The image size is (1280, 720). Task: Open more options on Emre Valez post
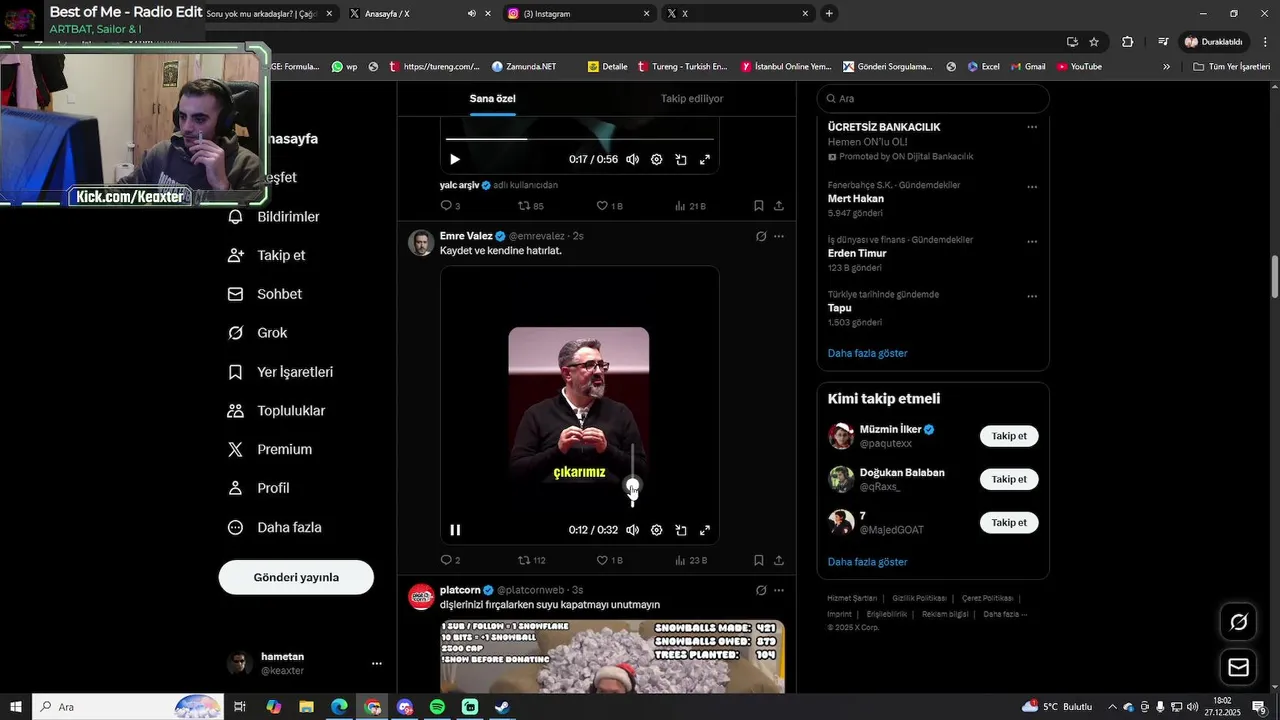779,237
